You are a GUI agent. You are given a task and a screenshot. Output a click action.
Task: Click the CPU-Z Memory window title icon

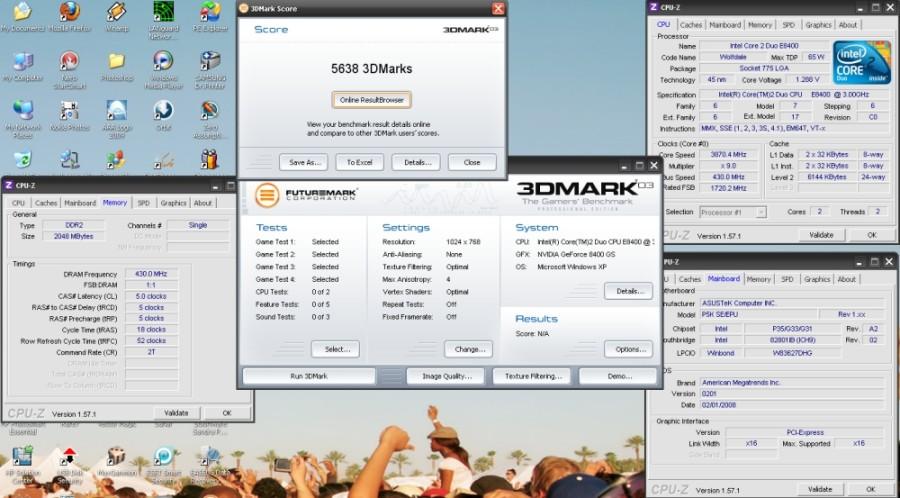[9, 185]
